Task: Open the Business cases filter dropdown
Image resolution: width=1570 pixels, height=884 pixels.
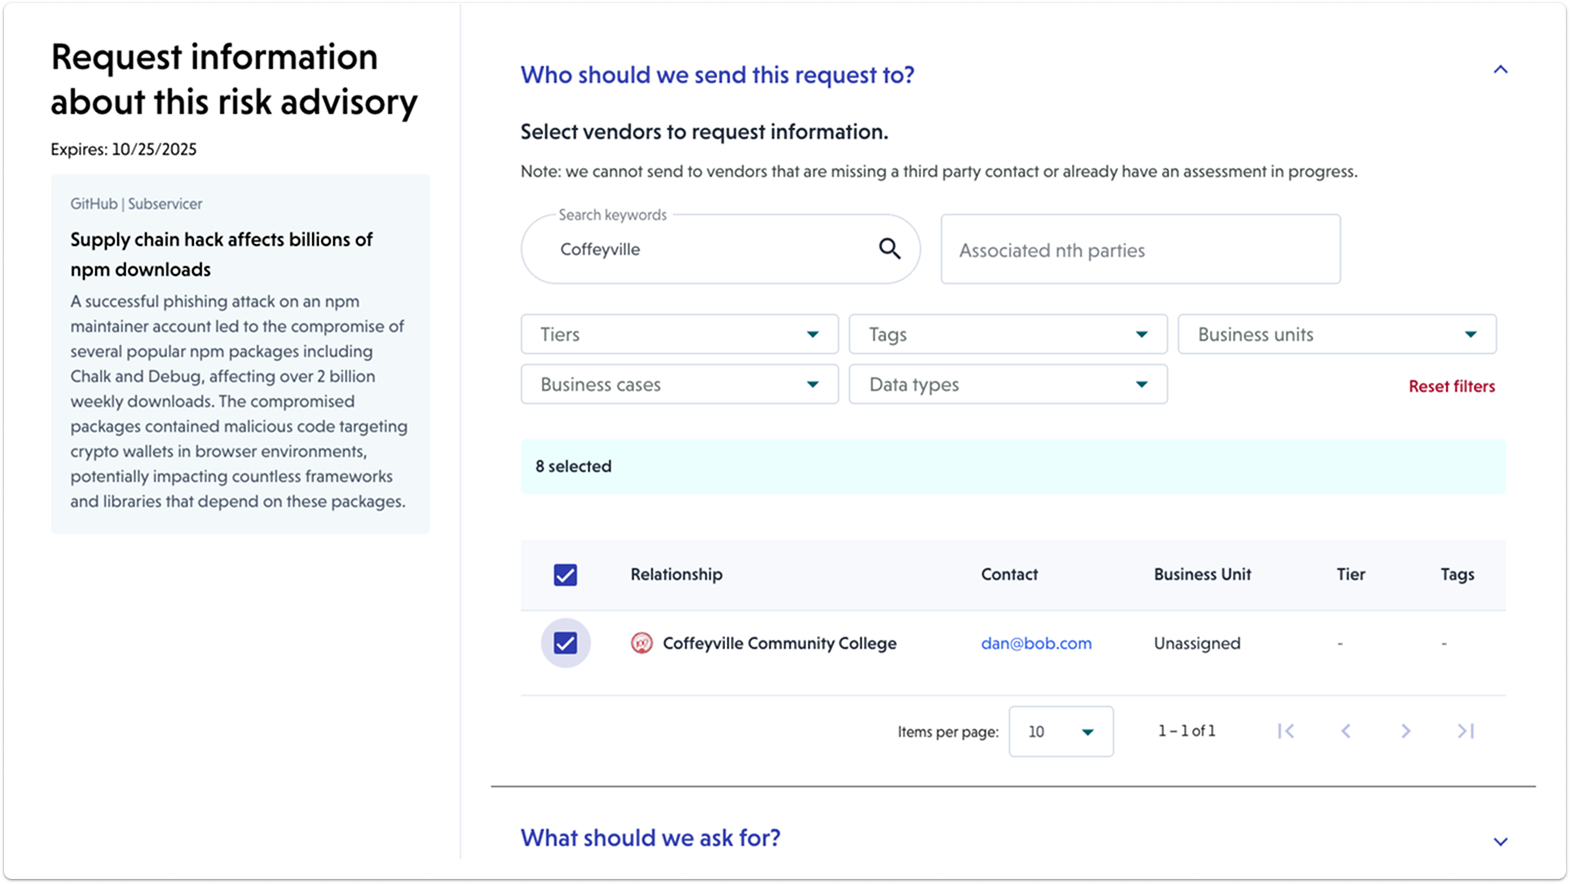Action: pos(679,384)
